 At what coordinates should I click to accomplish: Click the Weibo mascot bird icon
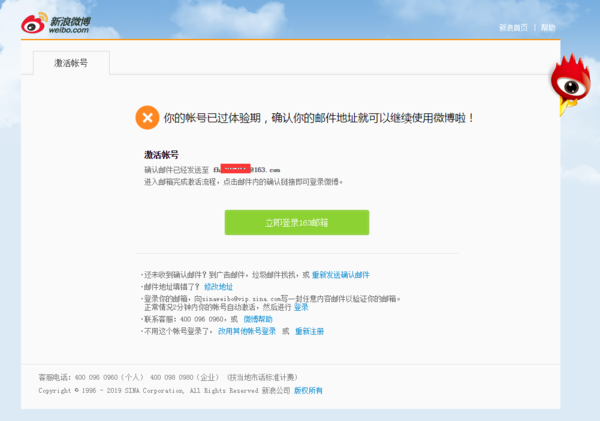click(571, 84)
